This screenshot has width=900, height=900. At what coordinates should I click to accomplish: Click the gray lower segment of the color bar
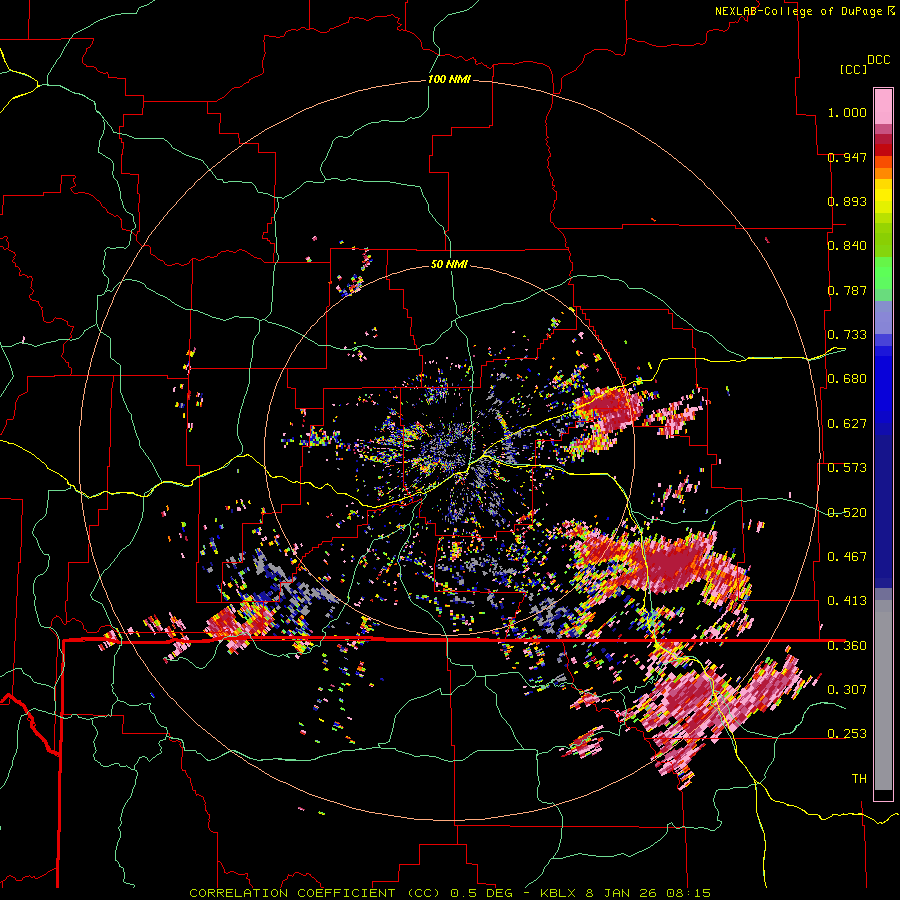coord(883,695)
